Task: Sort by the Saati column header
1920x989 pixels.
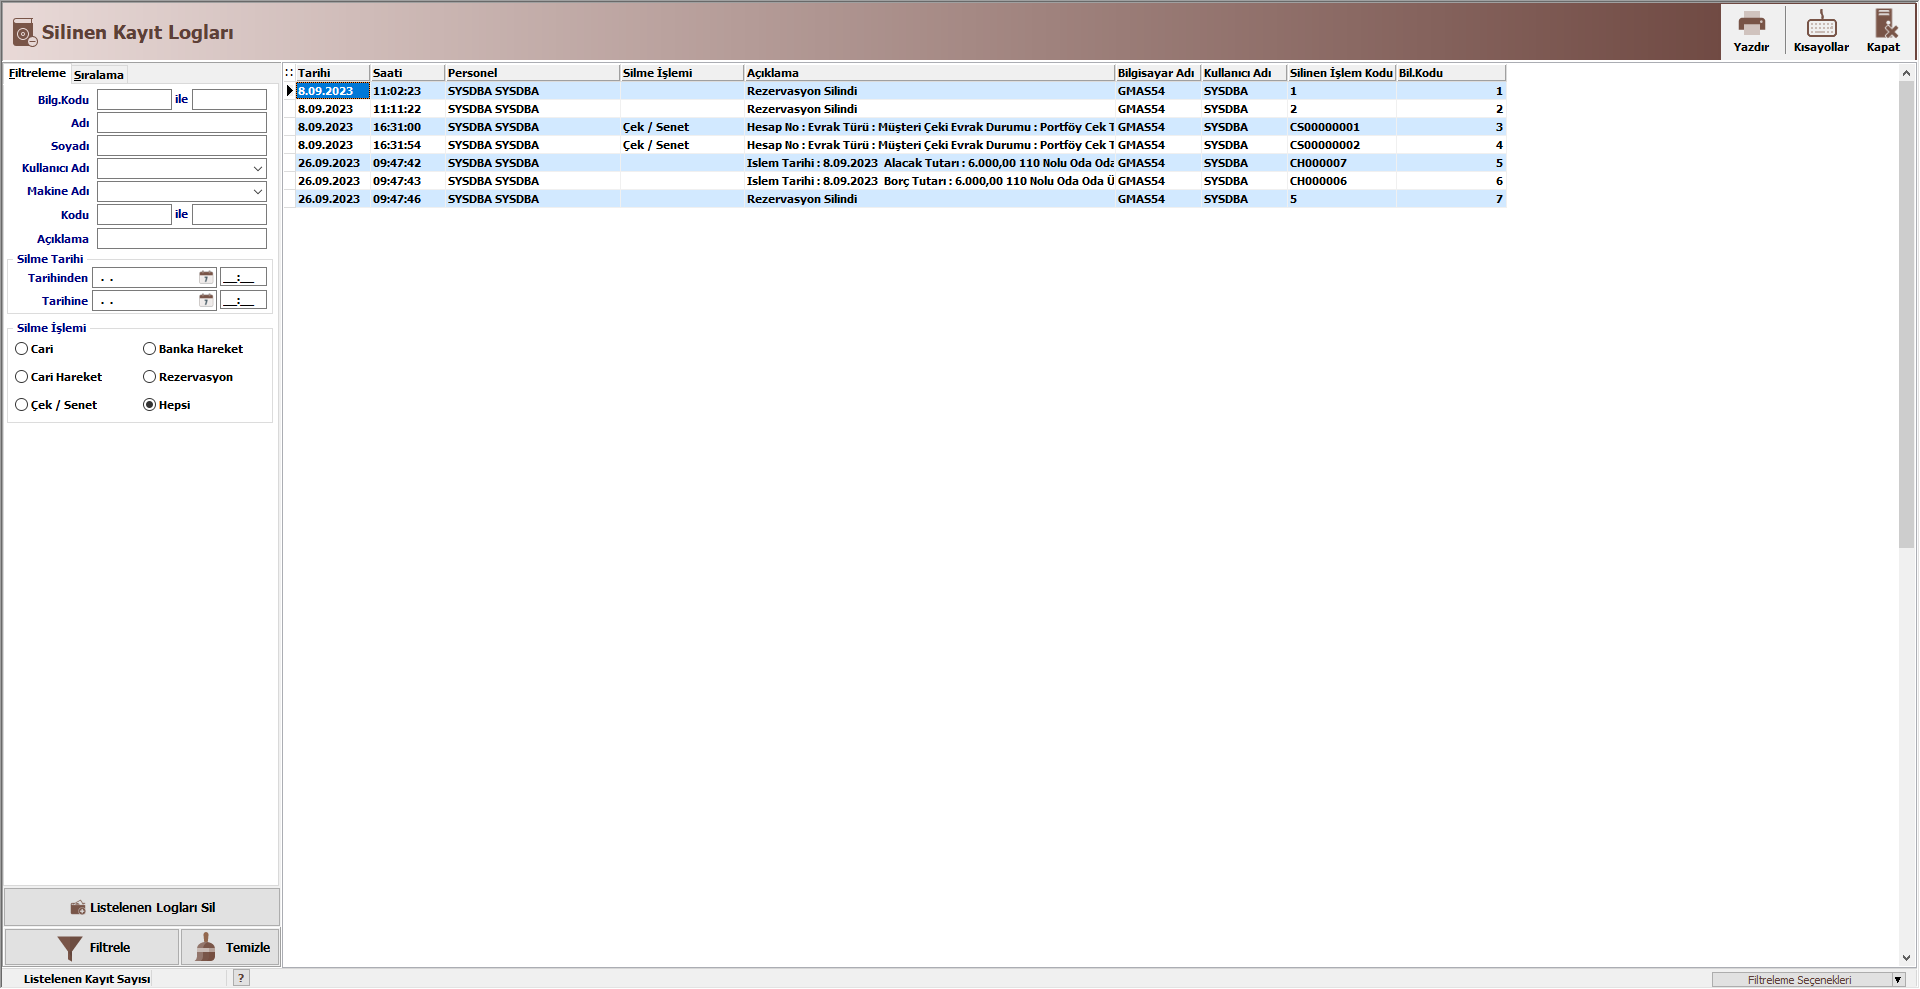Action: (x=407, y=73)
